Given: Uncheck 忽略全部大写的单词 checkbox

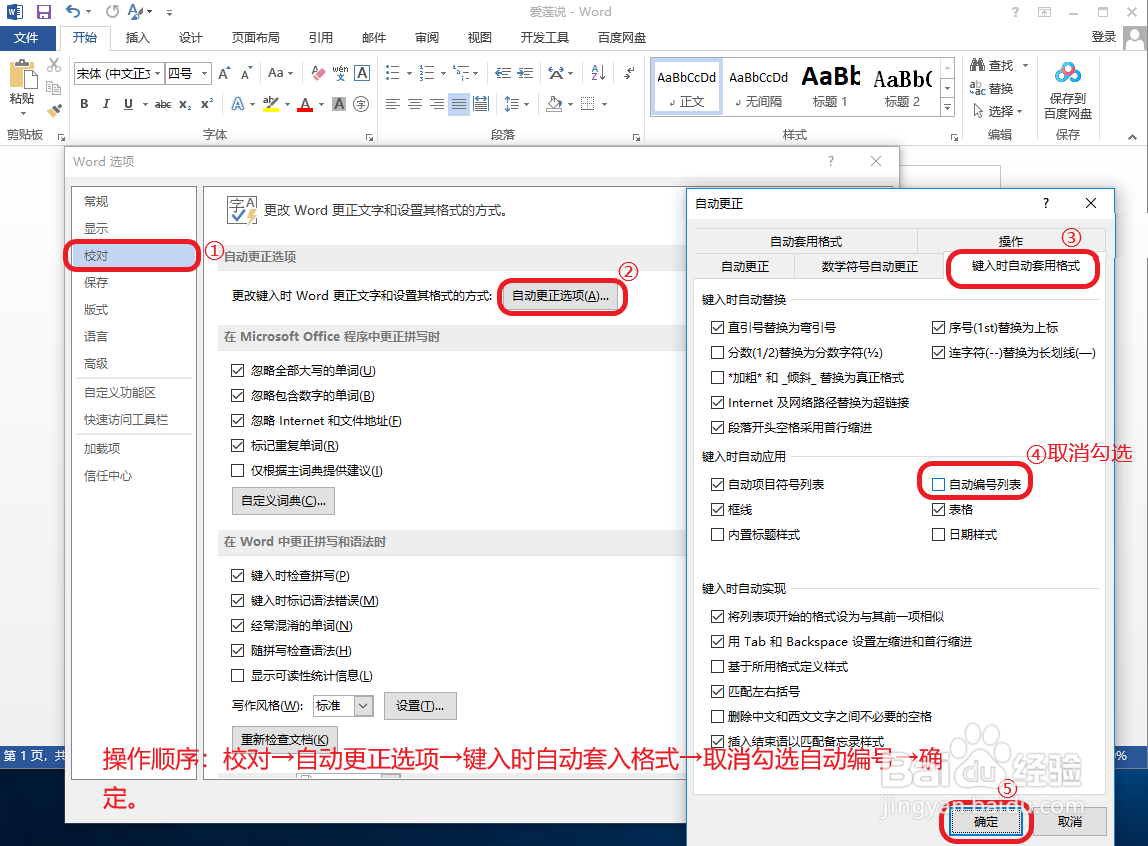Looking at the screenshot, I should 237,370.
